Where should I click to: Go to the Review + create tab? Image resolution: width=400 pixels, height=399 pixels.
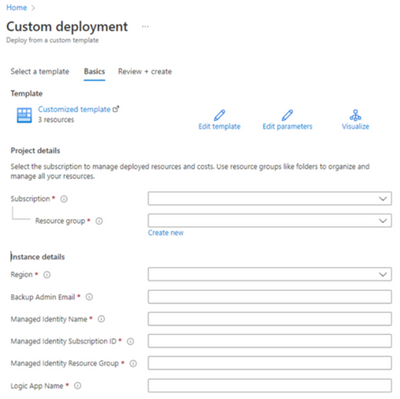[x=145, y=72]
